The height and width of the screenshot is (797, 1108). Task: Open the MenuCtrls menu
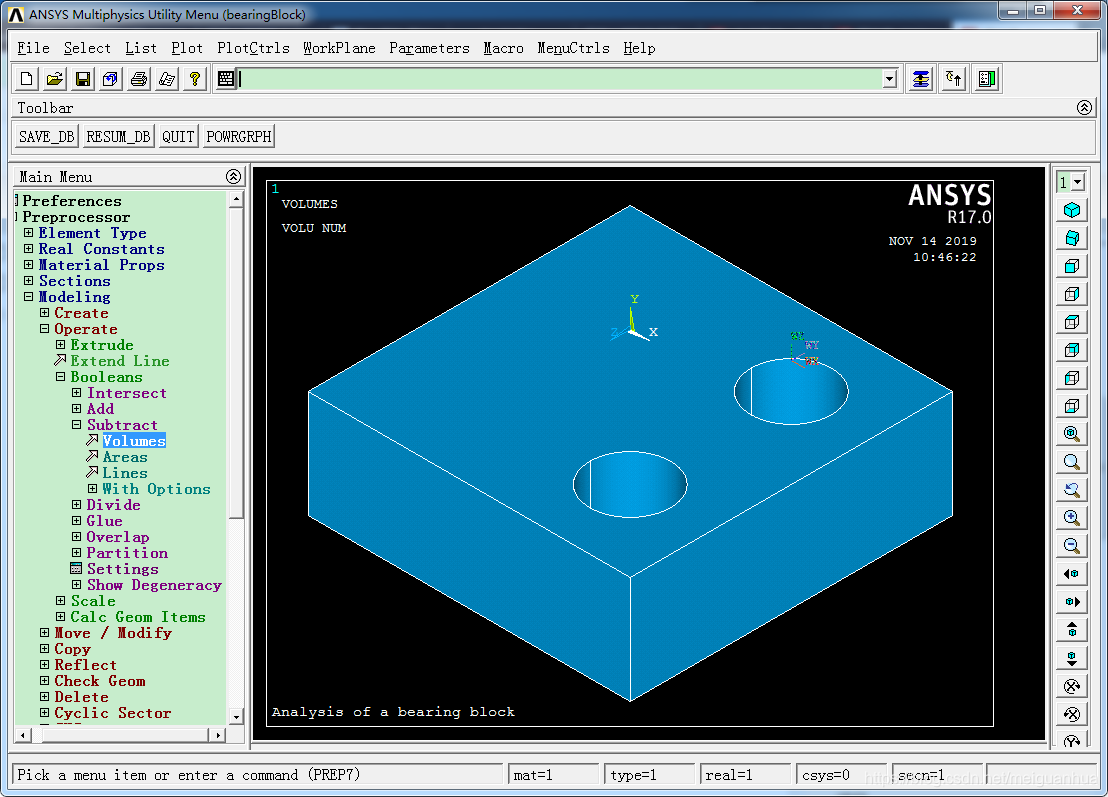573,48
